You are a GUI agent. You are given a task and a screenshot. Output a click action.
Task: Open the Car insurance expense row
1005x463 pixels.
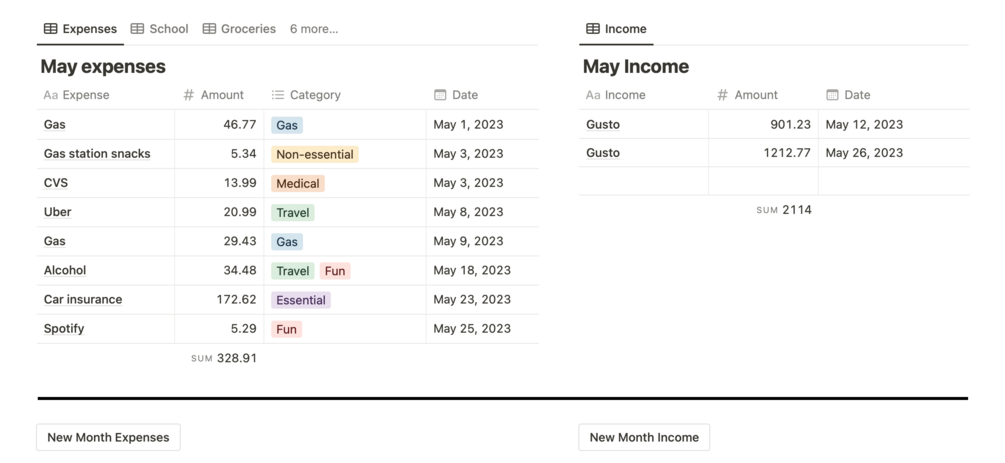point(83,300)
